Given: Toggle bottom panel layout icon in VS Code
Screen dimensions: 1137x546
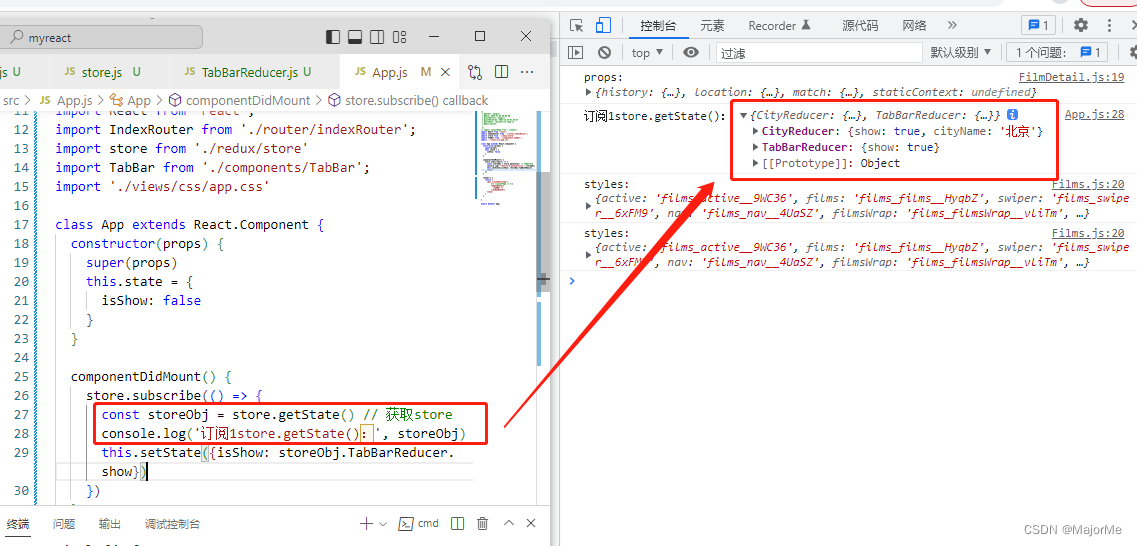Looking at the screenshot, I should pyautogui.click(x=355, y=36).
